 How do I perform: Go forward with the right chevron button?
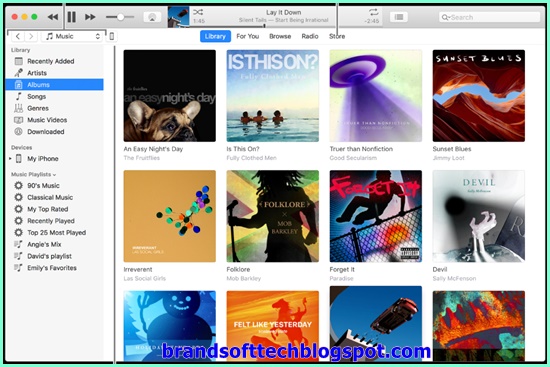pos(31,36)
